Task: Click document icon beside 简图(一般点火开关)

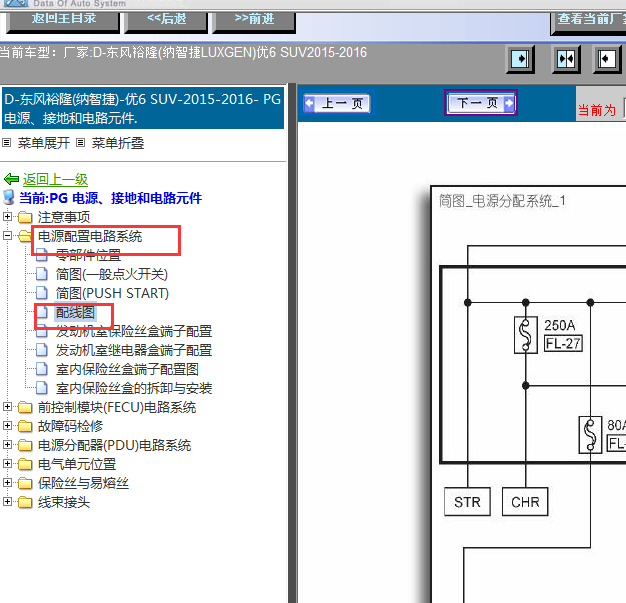Action: (42, 274)
